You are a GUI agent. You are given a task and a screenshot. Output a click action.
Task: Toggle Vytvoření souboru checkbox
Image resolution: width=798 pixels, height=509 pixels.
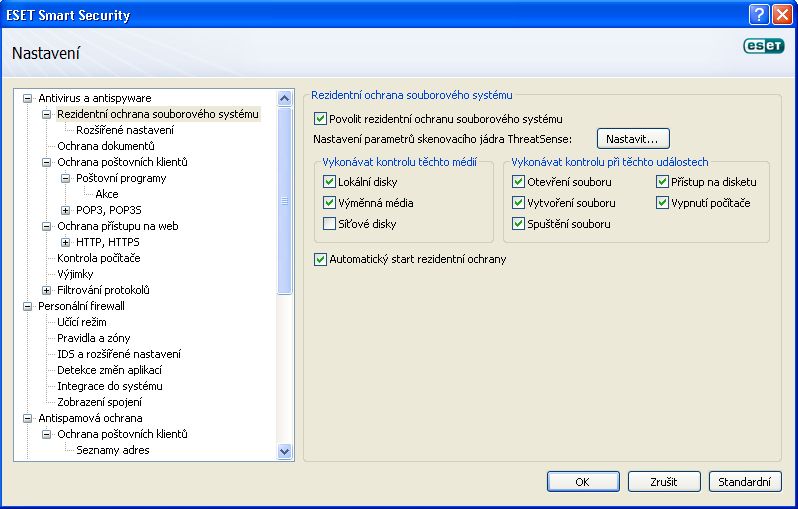coord(518,203)
